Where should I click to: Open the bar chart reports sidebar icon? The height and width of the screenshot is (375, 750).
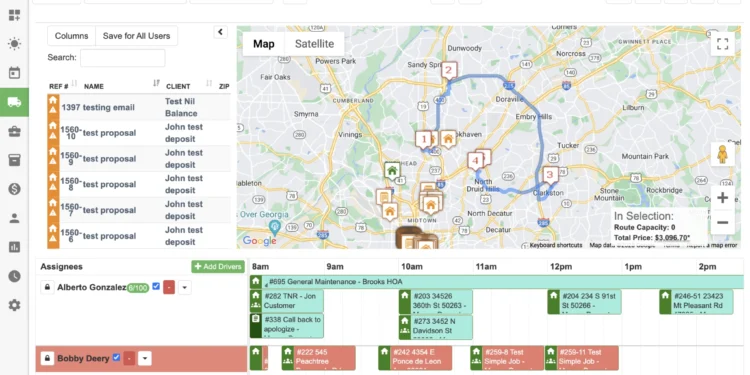tap(14, 247)
